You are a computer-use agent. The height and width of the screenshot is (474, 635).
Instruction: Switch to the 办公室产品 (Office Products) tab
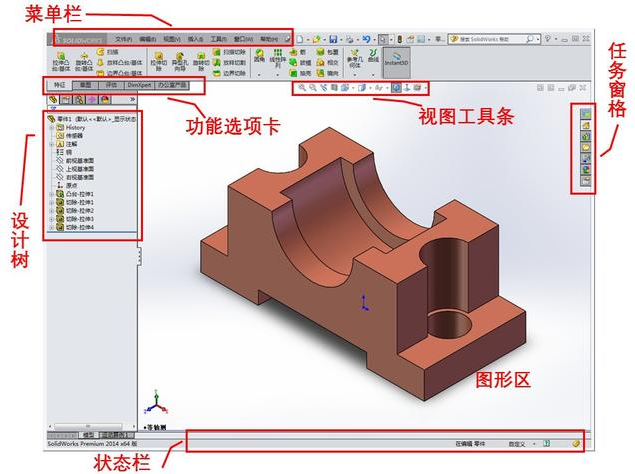pos(173,85)
